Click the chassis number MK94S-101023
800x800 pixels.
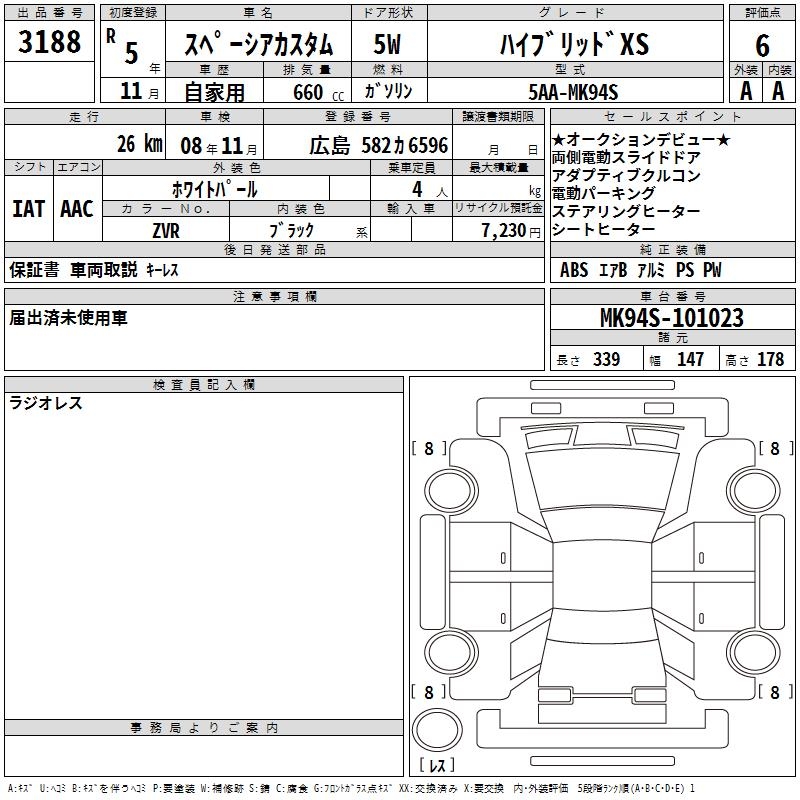(672, 318)
